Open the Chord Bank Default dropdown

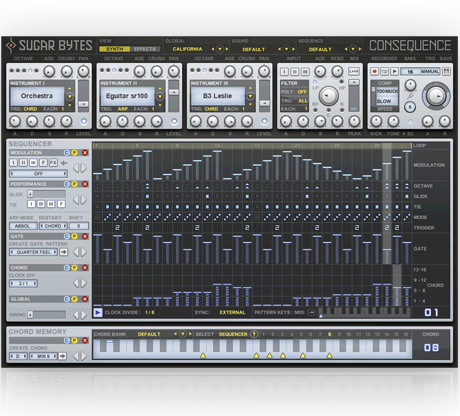183,334
